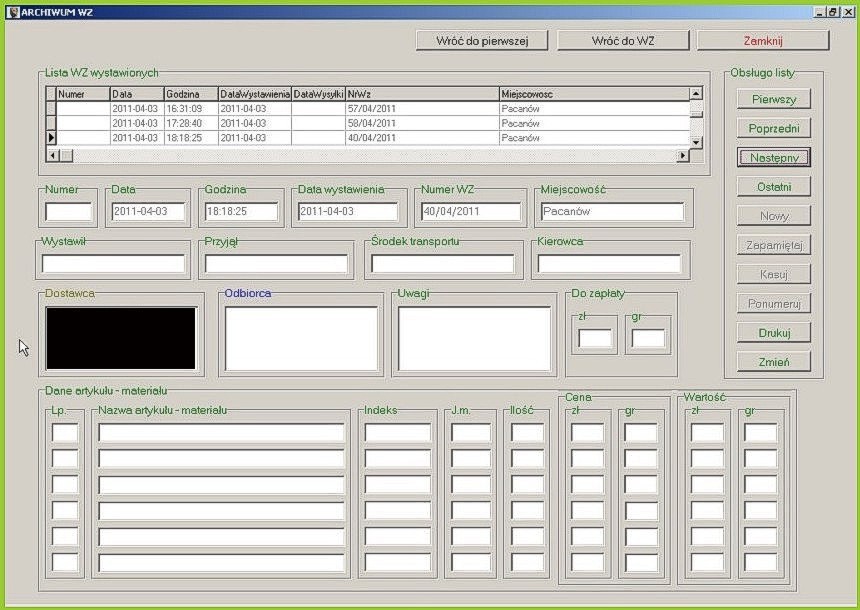Click the application icon in the title bar
860x610 pixels.
pos(13,12)
